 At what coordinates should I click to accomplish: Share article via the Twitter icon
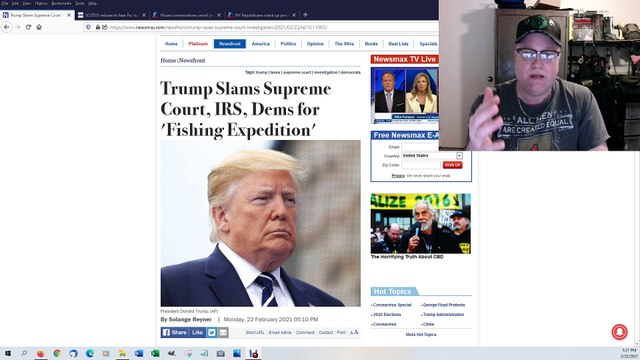(211, 332)
